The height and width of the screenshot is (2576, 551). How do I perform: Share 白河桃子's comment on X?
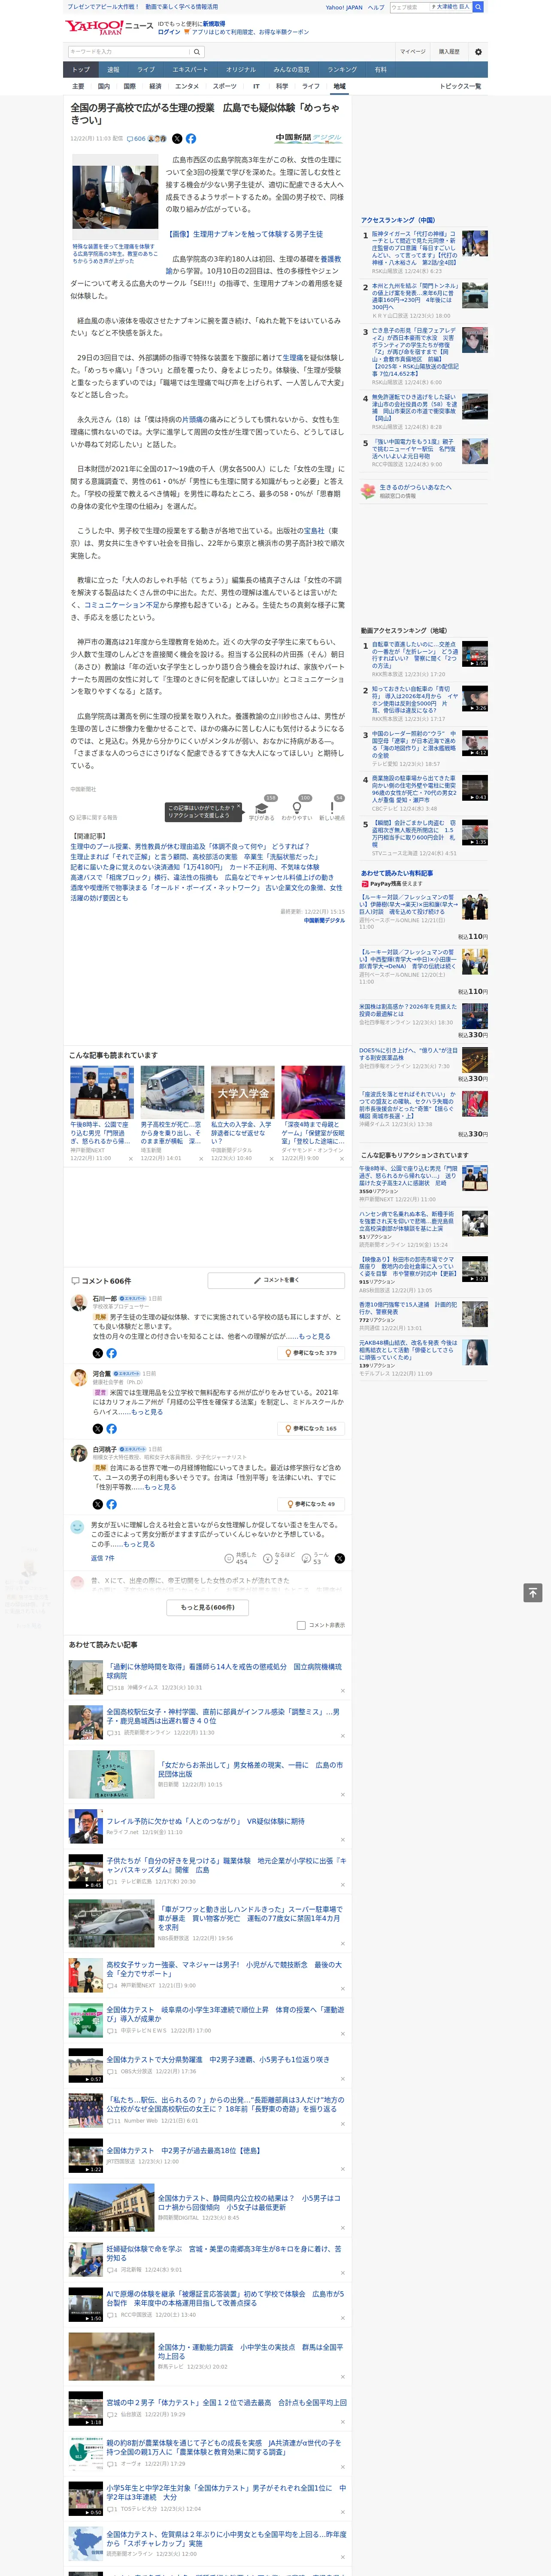click(97, 1504)
